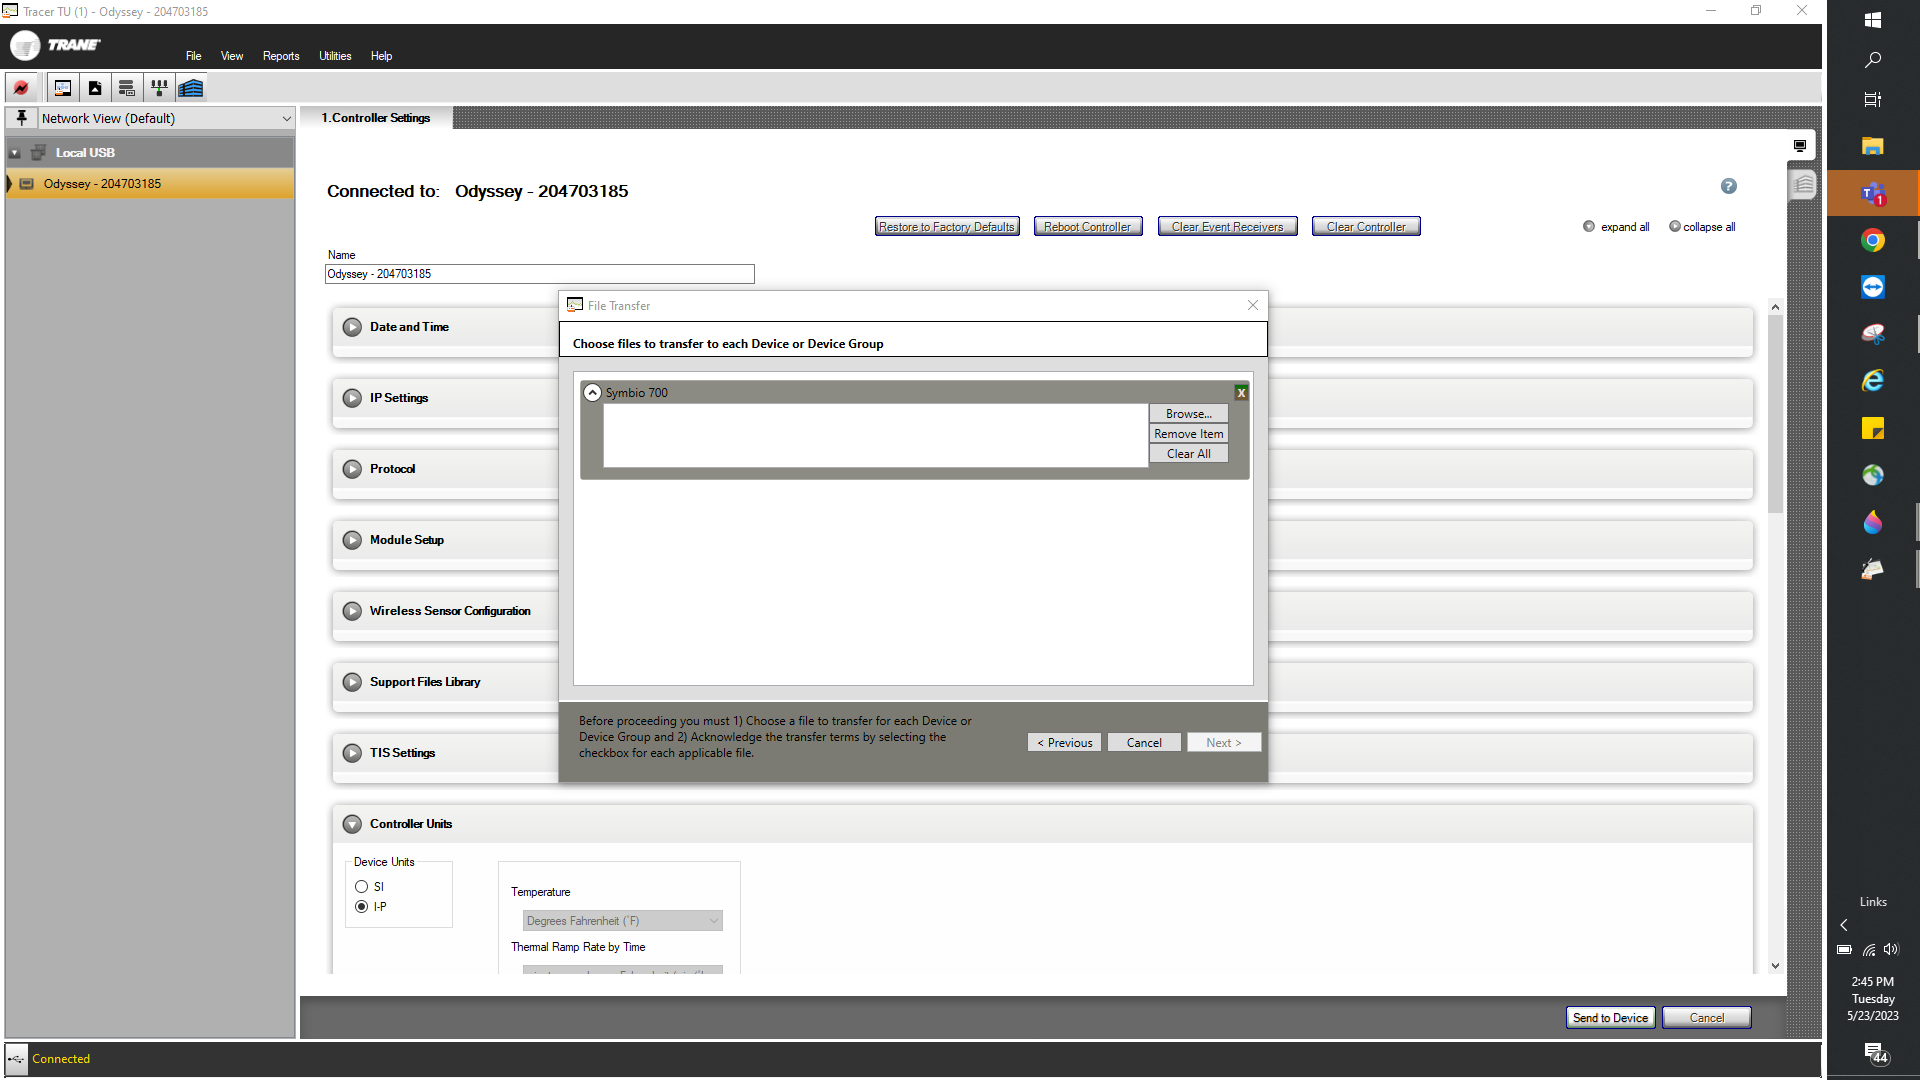Click the blue building toolbar icon
Image resolution: width=1920 pixels, height=1080 pixels.
click(191, 88)
